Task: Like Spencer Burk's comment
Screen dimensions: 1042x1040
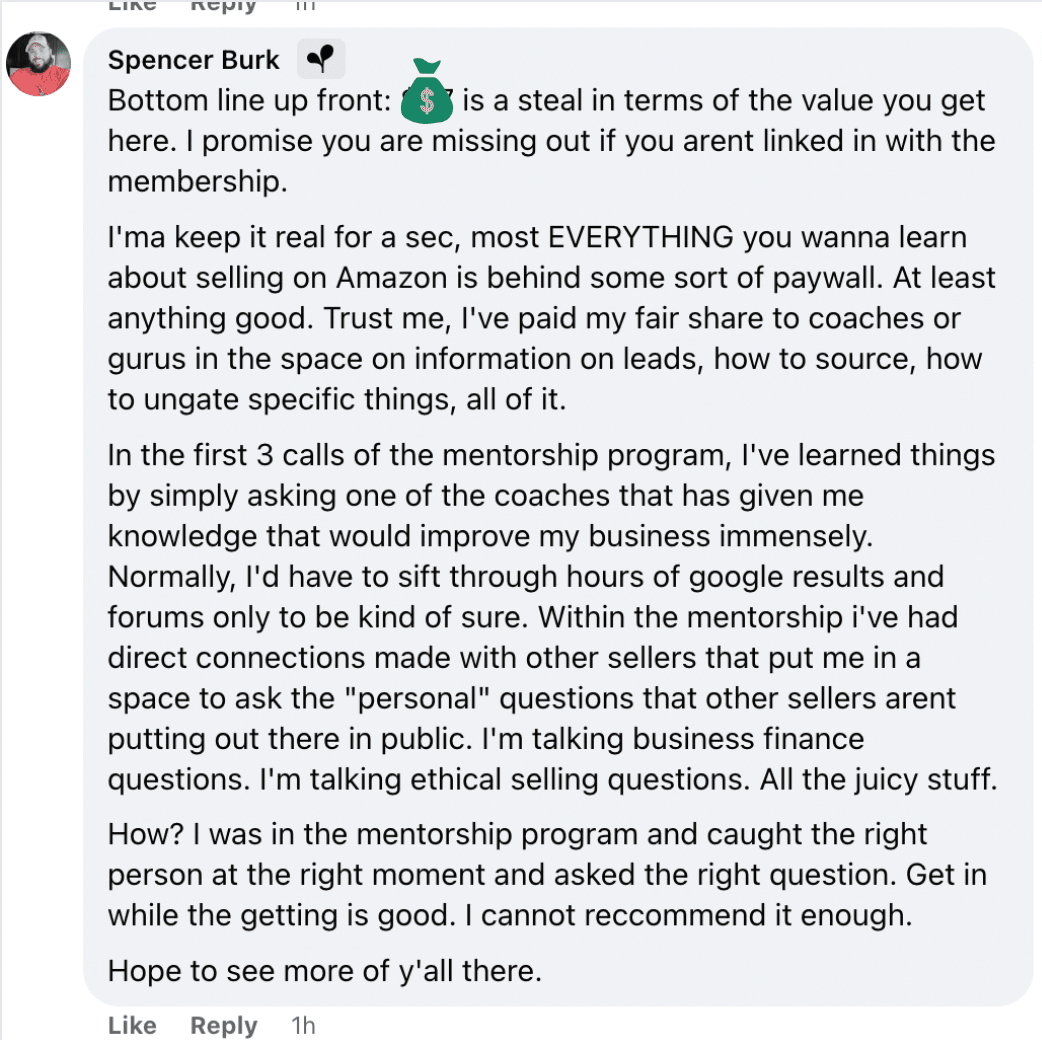Action: (132, 1025)
